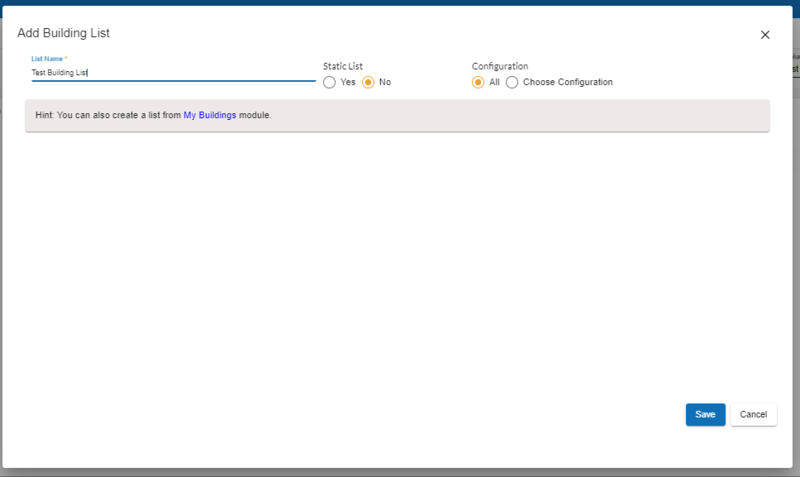Click the 'No' text label
Image resolution: width=800 pixels, height=477 pixels.
click(x=385, y=82)
